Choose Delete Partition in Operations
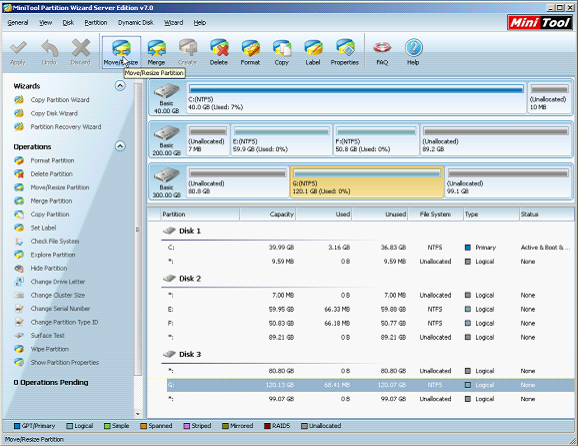Image resolution: width=578 pixels, height=446 pixels. pyautogui.click(x=51, y=174)
